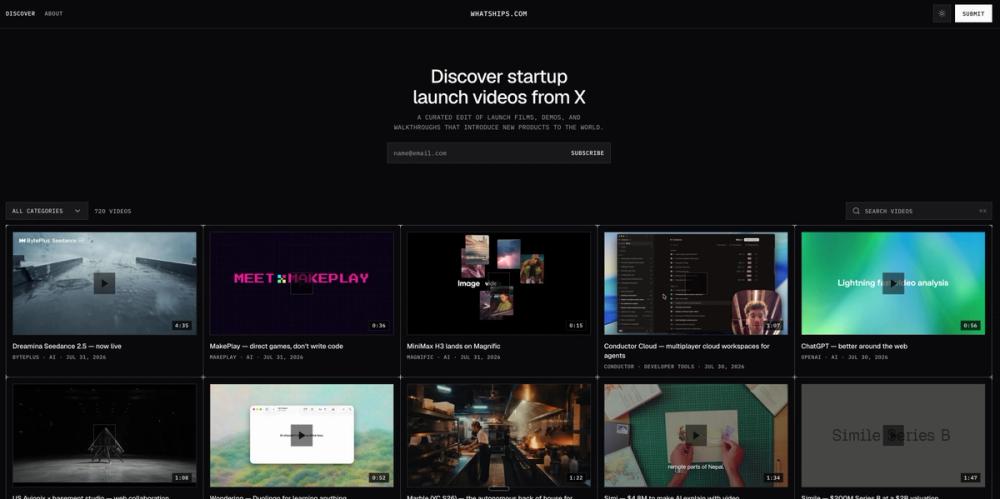Viewport: 1000px width, 499px height.
Task: Click MAGNIFIC · AI · JUL 31, 2026 metadata
Action: [453, 357]
